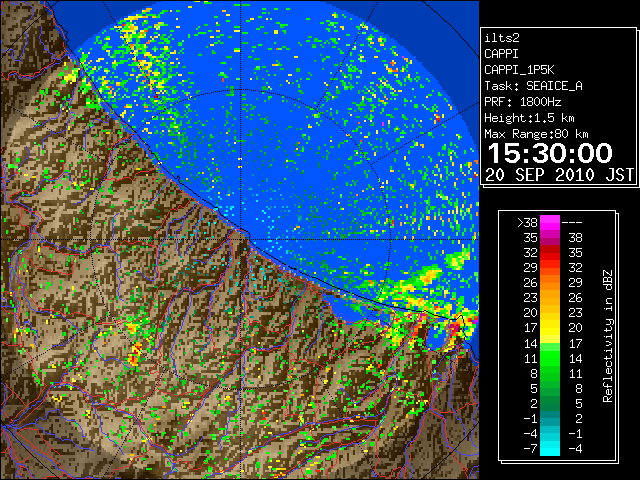The height and width of the screenshot is (480, 640).
Task: Click the 'Reflectivity in dBZ' legend title
Action: [x=608, y=336]
